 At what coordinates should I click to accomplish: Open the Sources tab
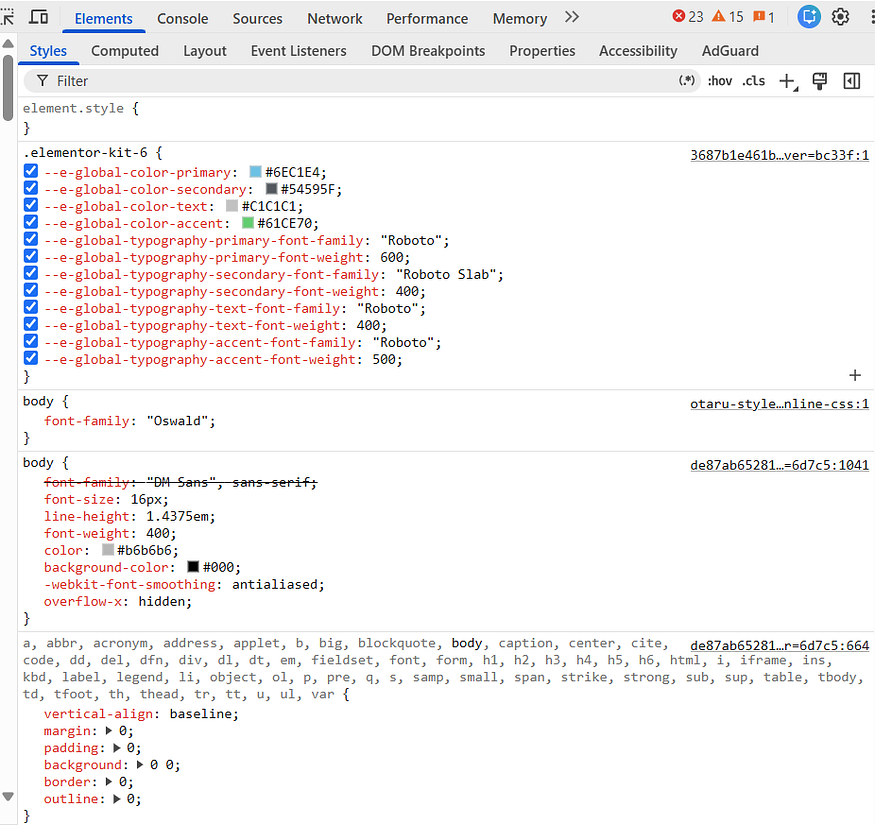pyautogui.click(x=257, y=18)
